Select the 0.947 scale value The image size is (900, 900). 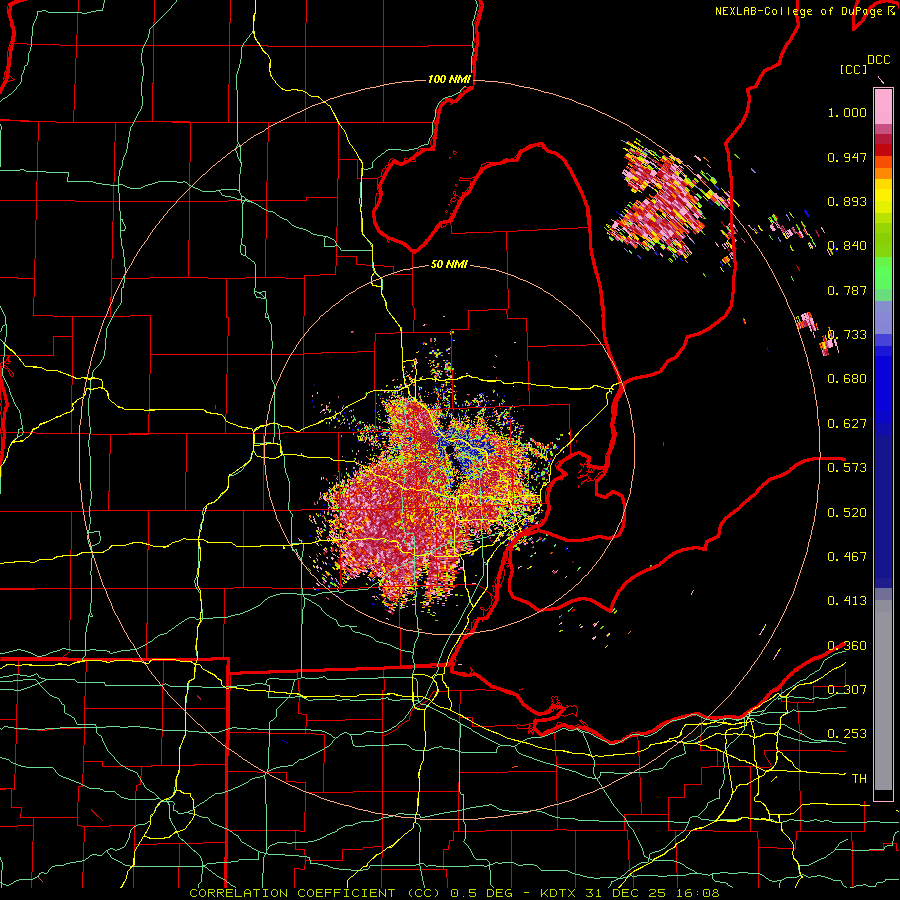pos(847,157)
